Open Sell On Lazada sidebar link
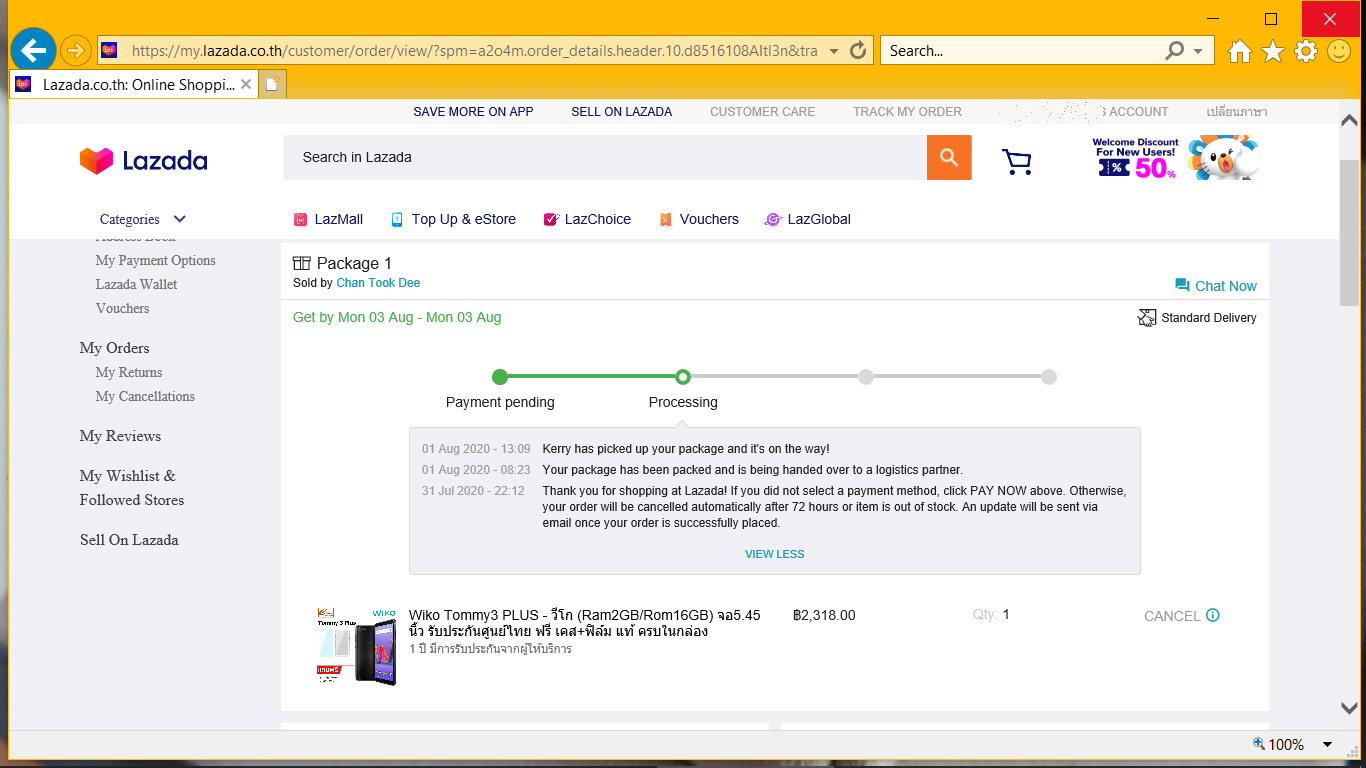The height and width of the screenshot is (768, 1366). 129,540
